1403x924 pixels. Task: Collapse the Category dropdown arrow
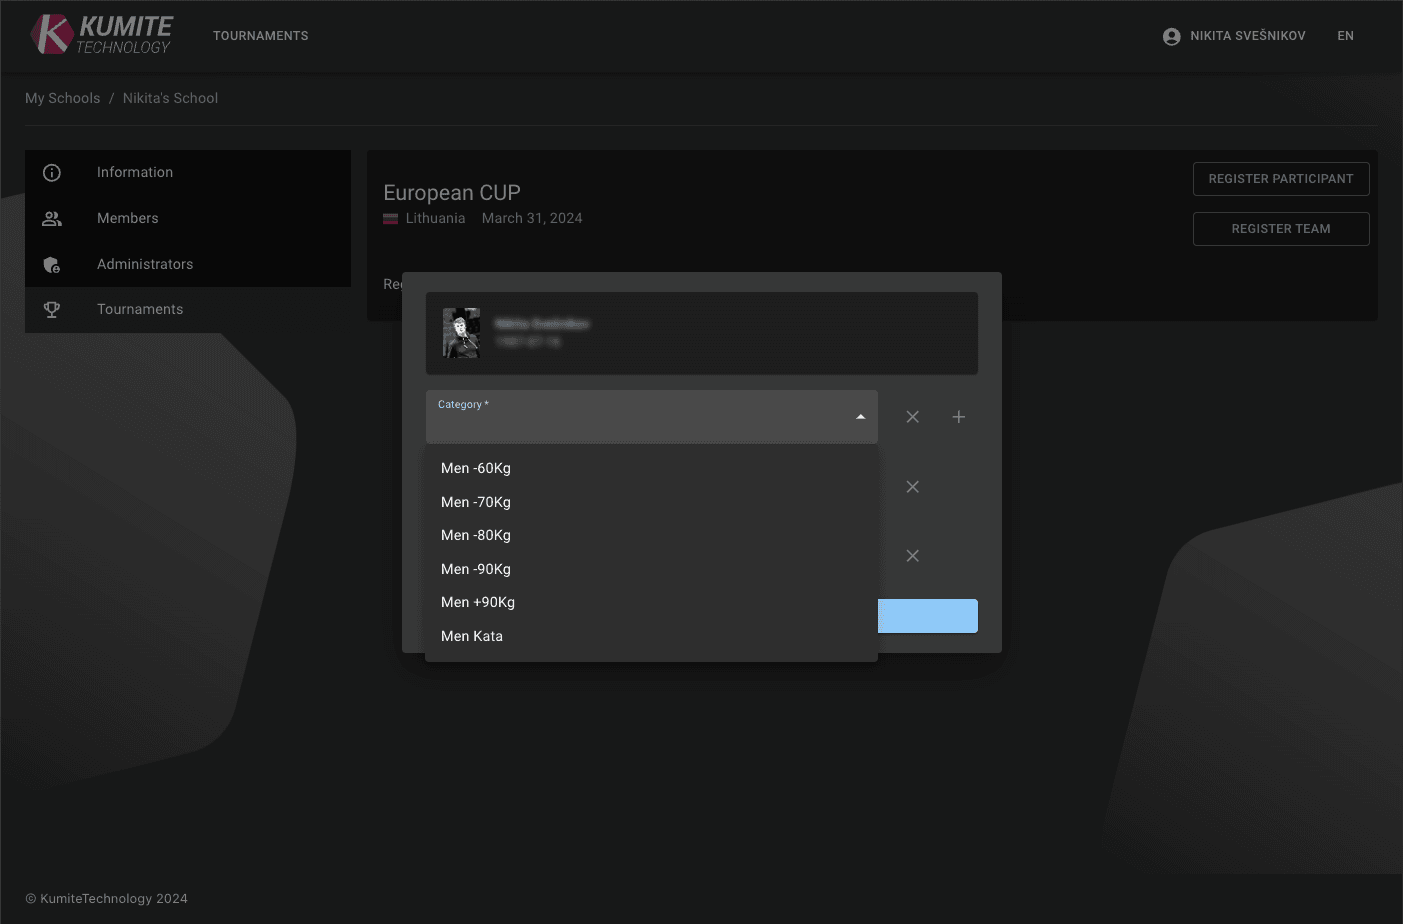[x=859, y=415]
